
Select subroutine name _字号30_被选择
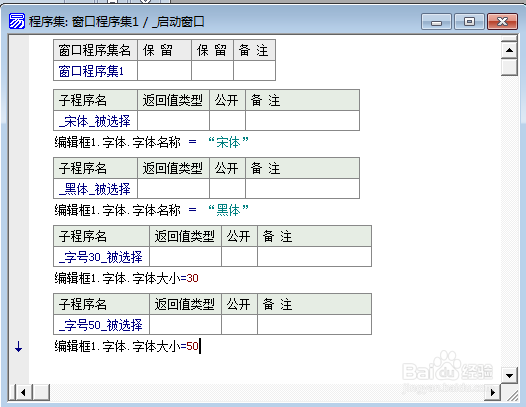101,257
